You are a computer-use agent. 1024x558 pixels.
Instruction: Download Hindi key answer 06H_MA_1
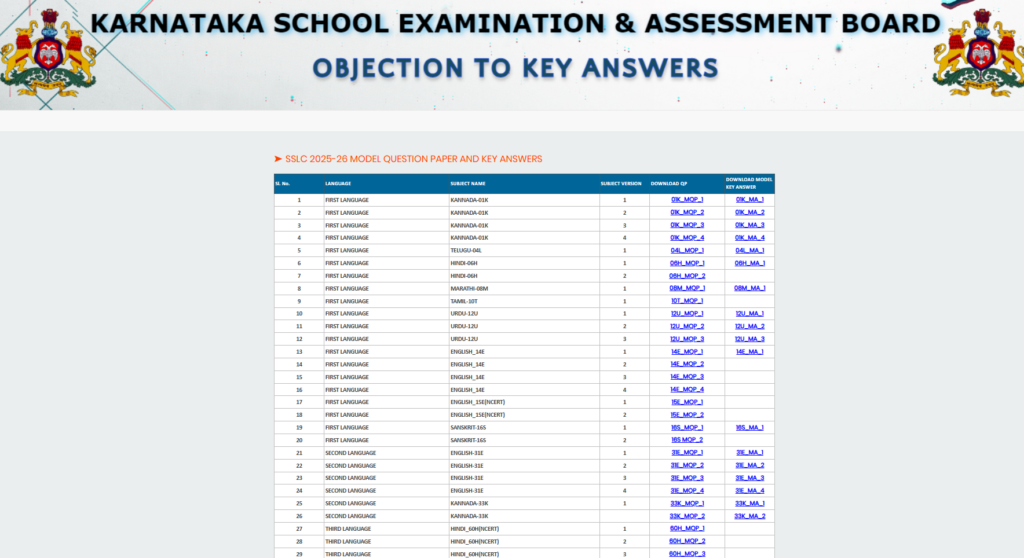(749, 263)
